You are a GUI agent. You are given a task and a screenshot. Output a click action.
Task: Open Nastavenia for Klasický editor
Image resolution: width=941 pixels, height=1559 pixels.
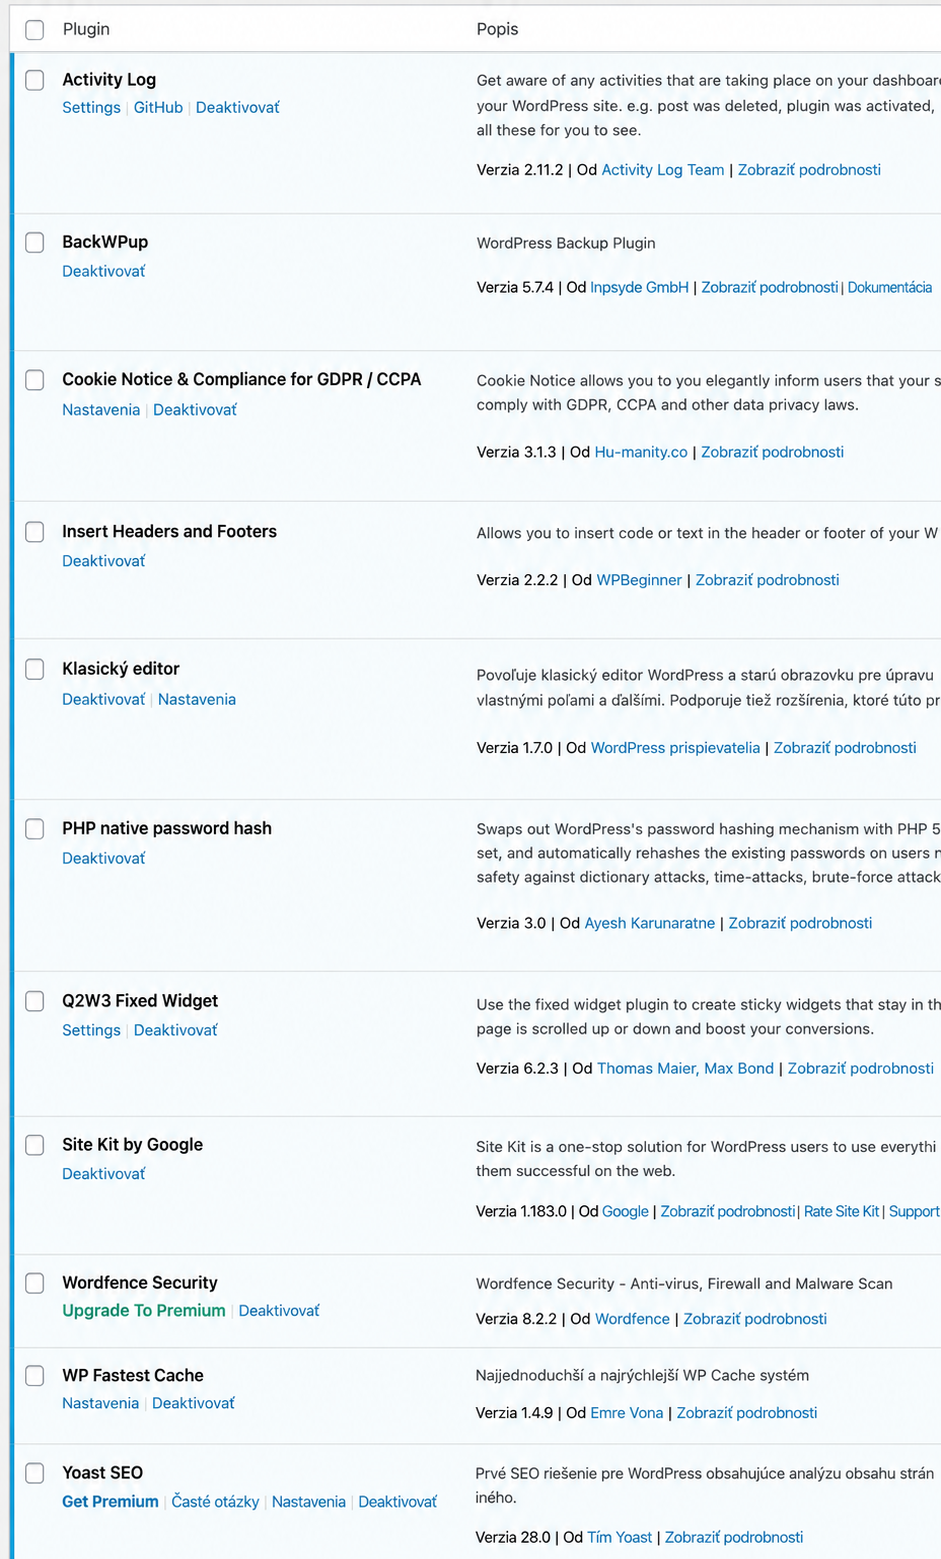[x=197, y=699]
